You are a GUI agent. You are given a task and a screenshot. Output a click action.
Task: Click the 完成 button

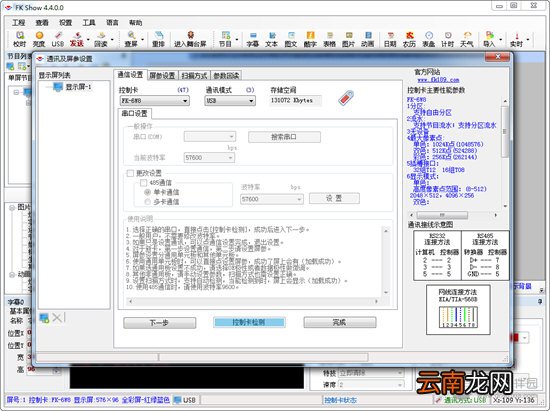340,322
